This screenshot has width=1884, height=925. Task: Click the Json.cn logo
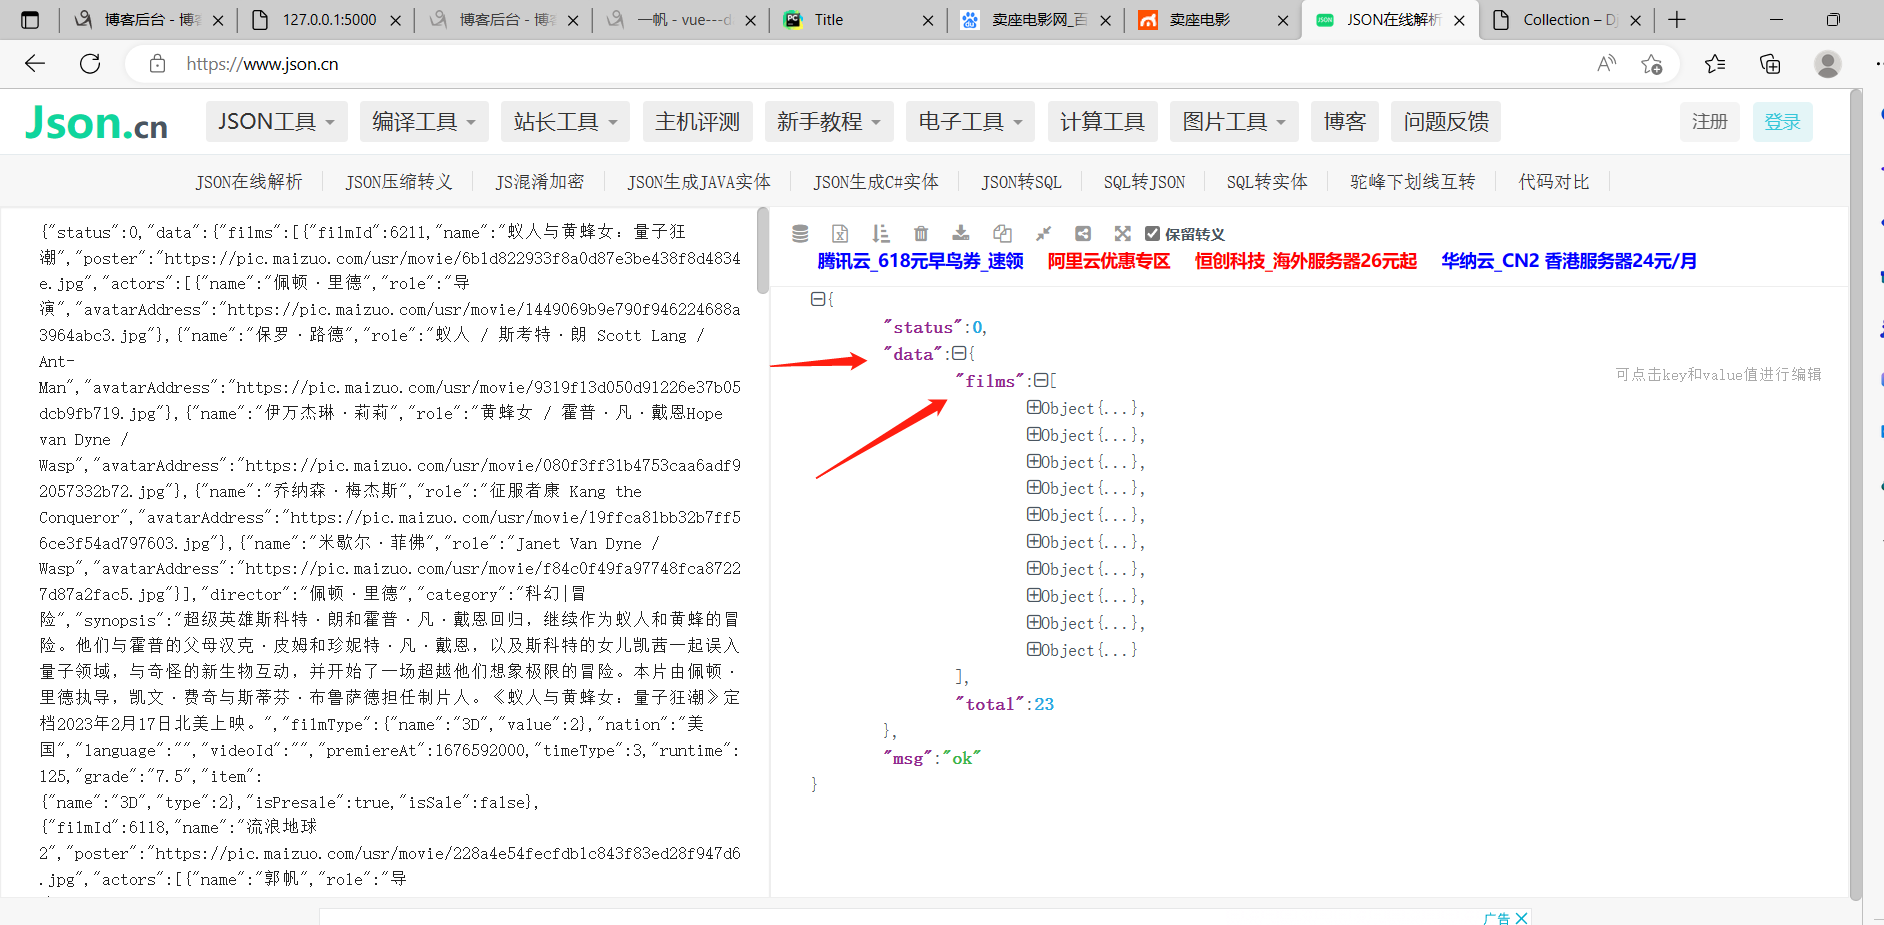[x=97, y=122]
